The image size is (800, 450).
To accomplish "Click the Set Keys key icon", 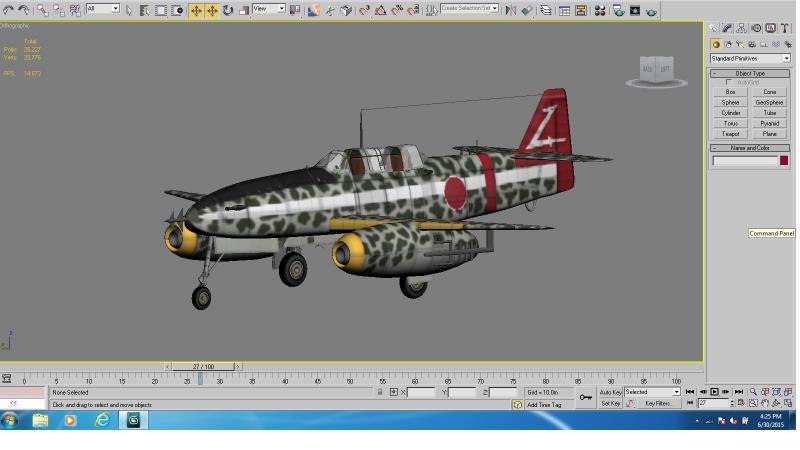I will point(586,397).
